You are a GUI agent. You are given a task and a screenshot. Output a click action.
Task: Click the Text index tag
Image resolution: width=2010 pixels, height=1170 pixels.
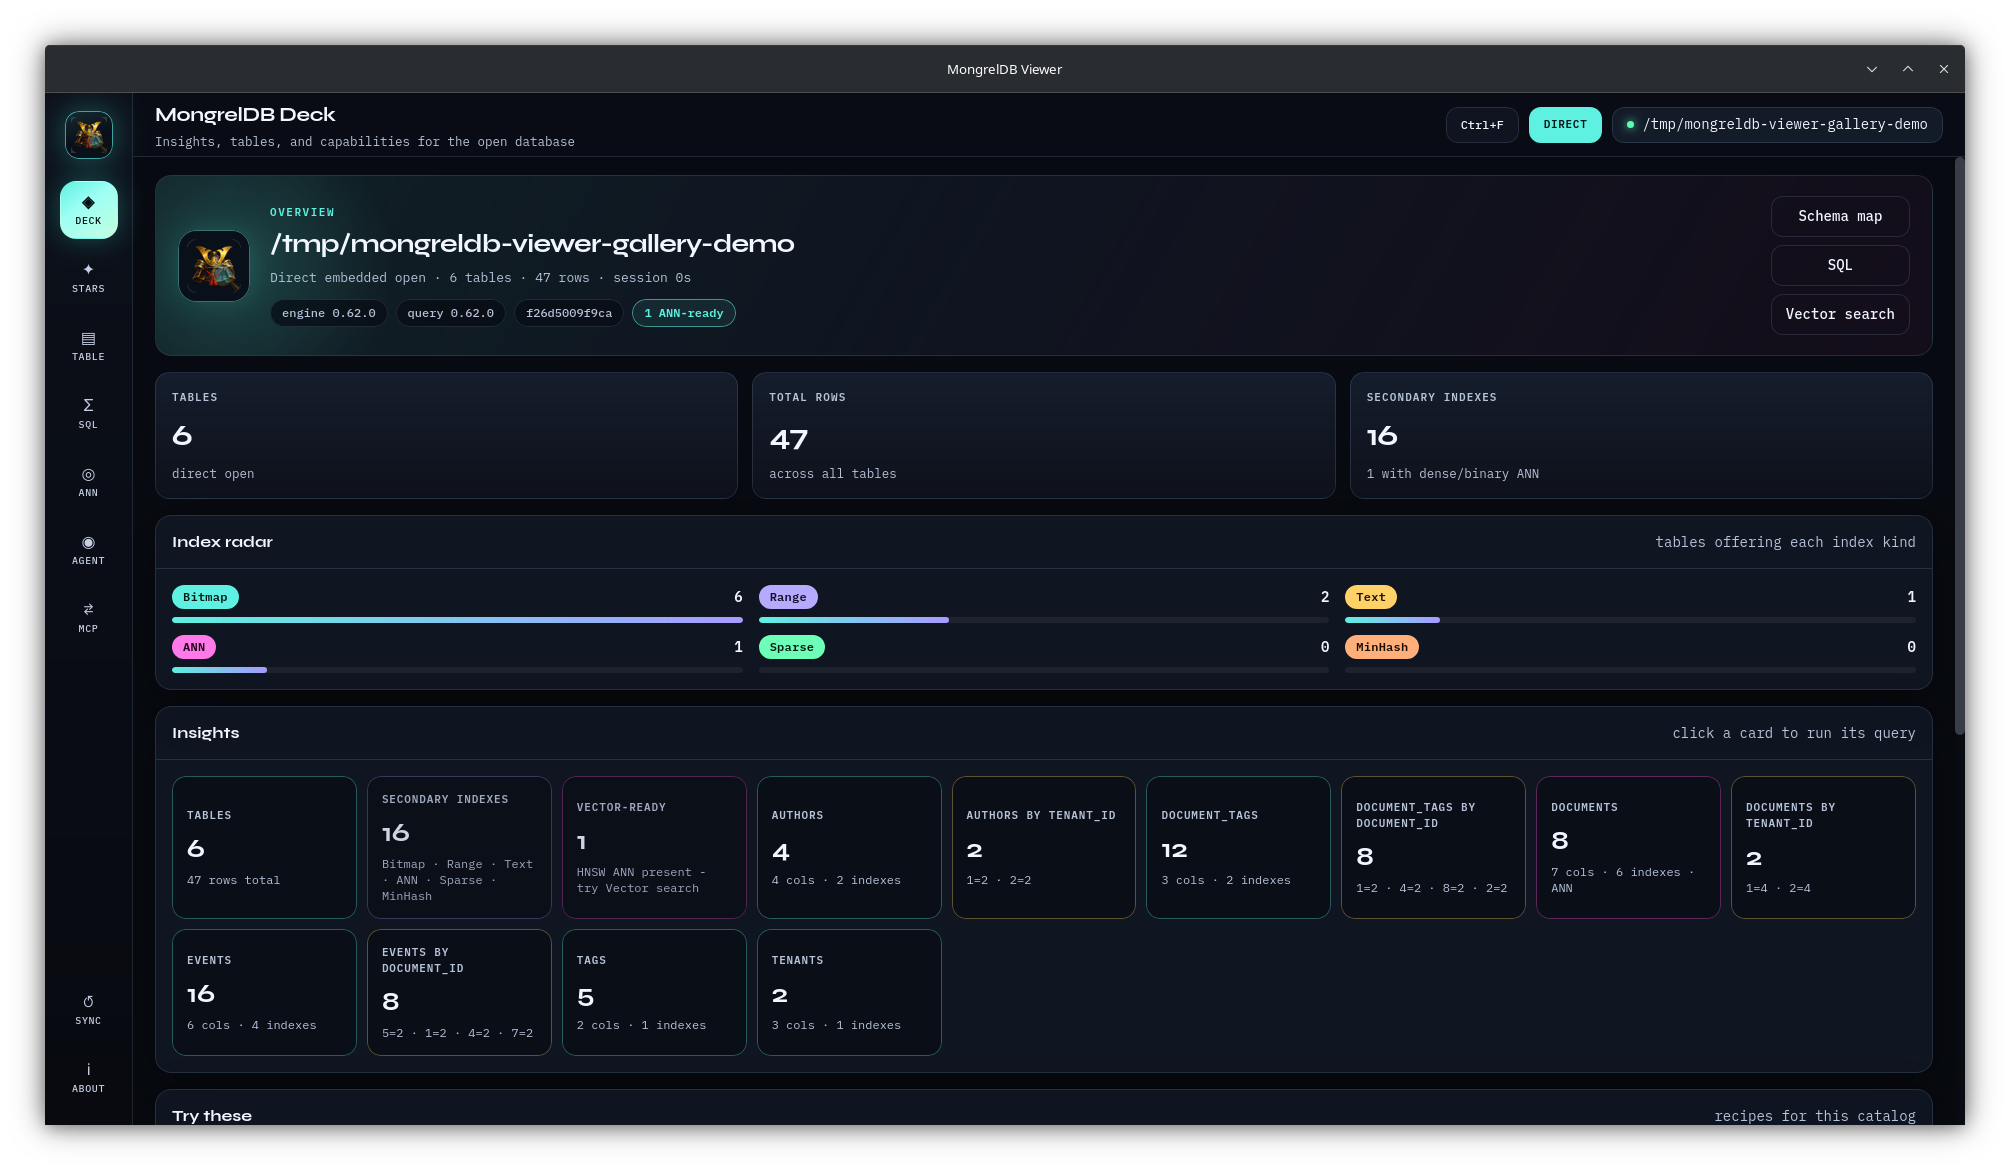click(1371, 597)
